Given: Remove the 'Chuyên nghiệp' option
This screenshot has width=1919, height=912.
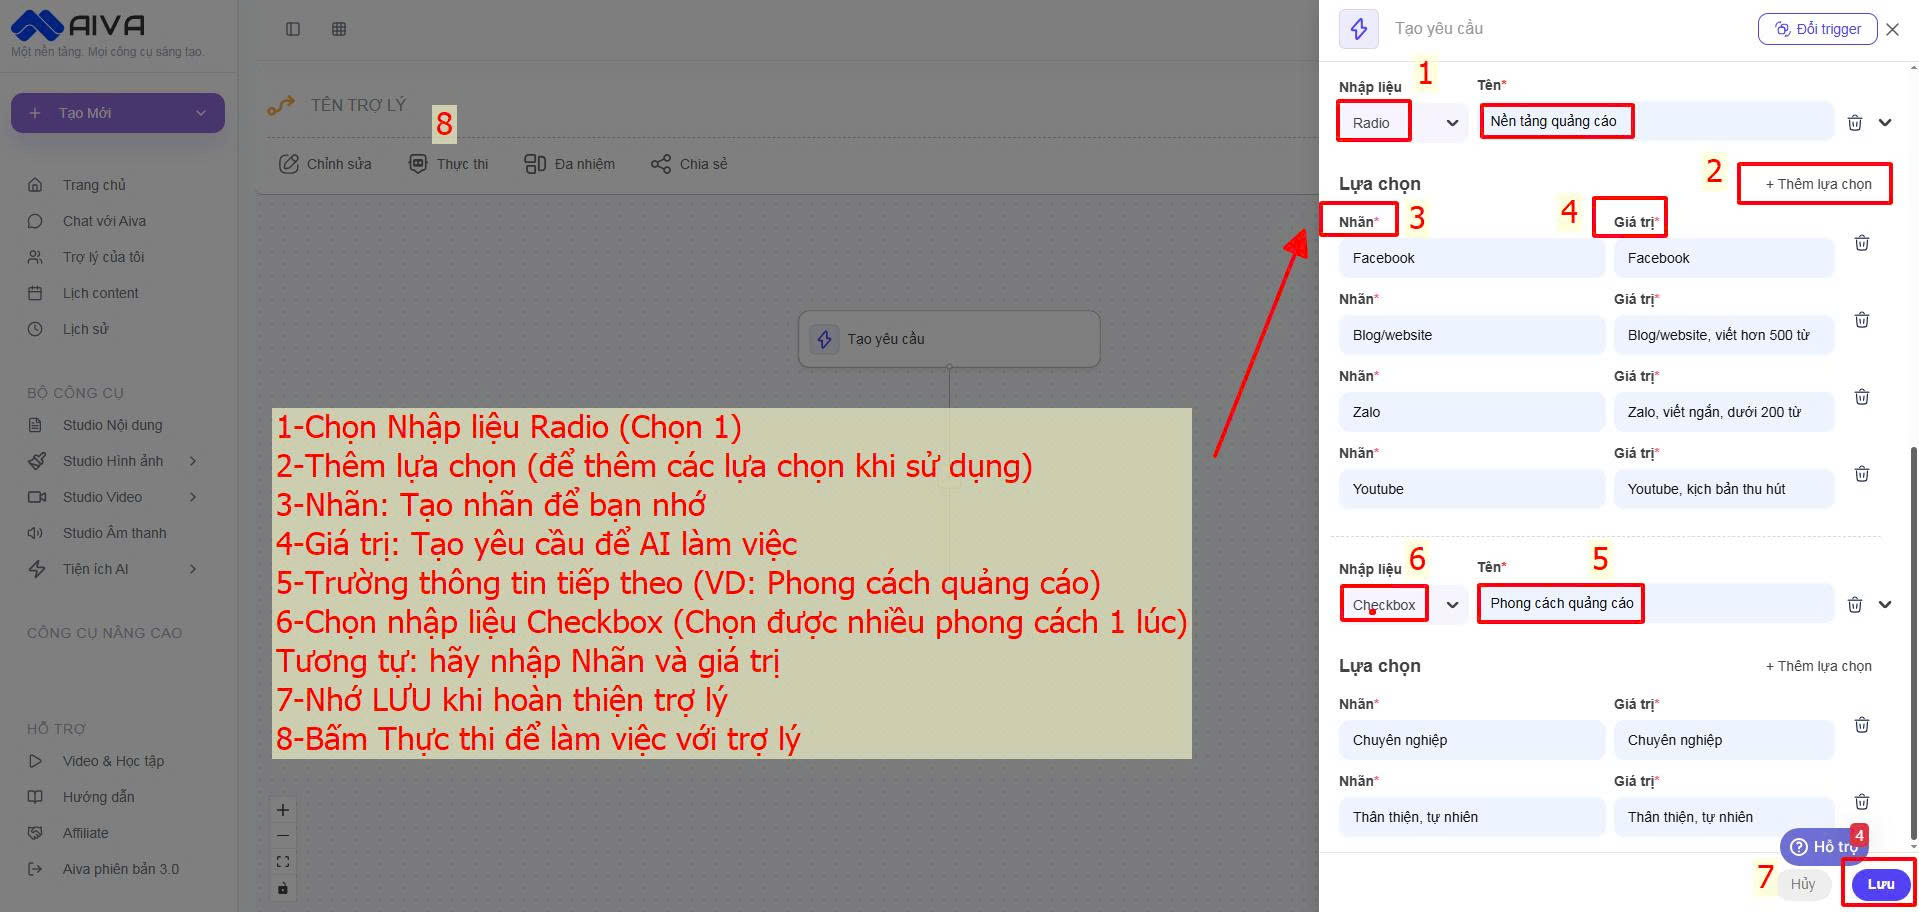Looking at the screenshot, I should [x=1861, y=725].
